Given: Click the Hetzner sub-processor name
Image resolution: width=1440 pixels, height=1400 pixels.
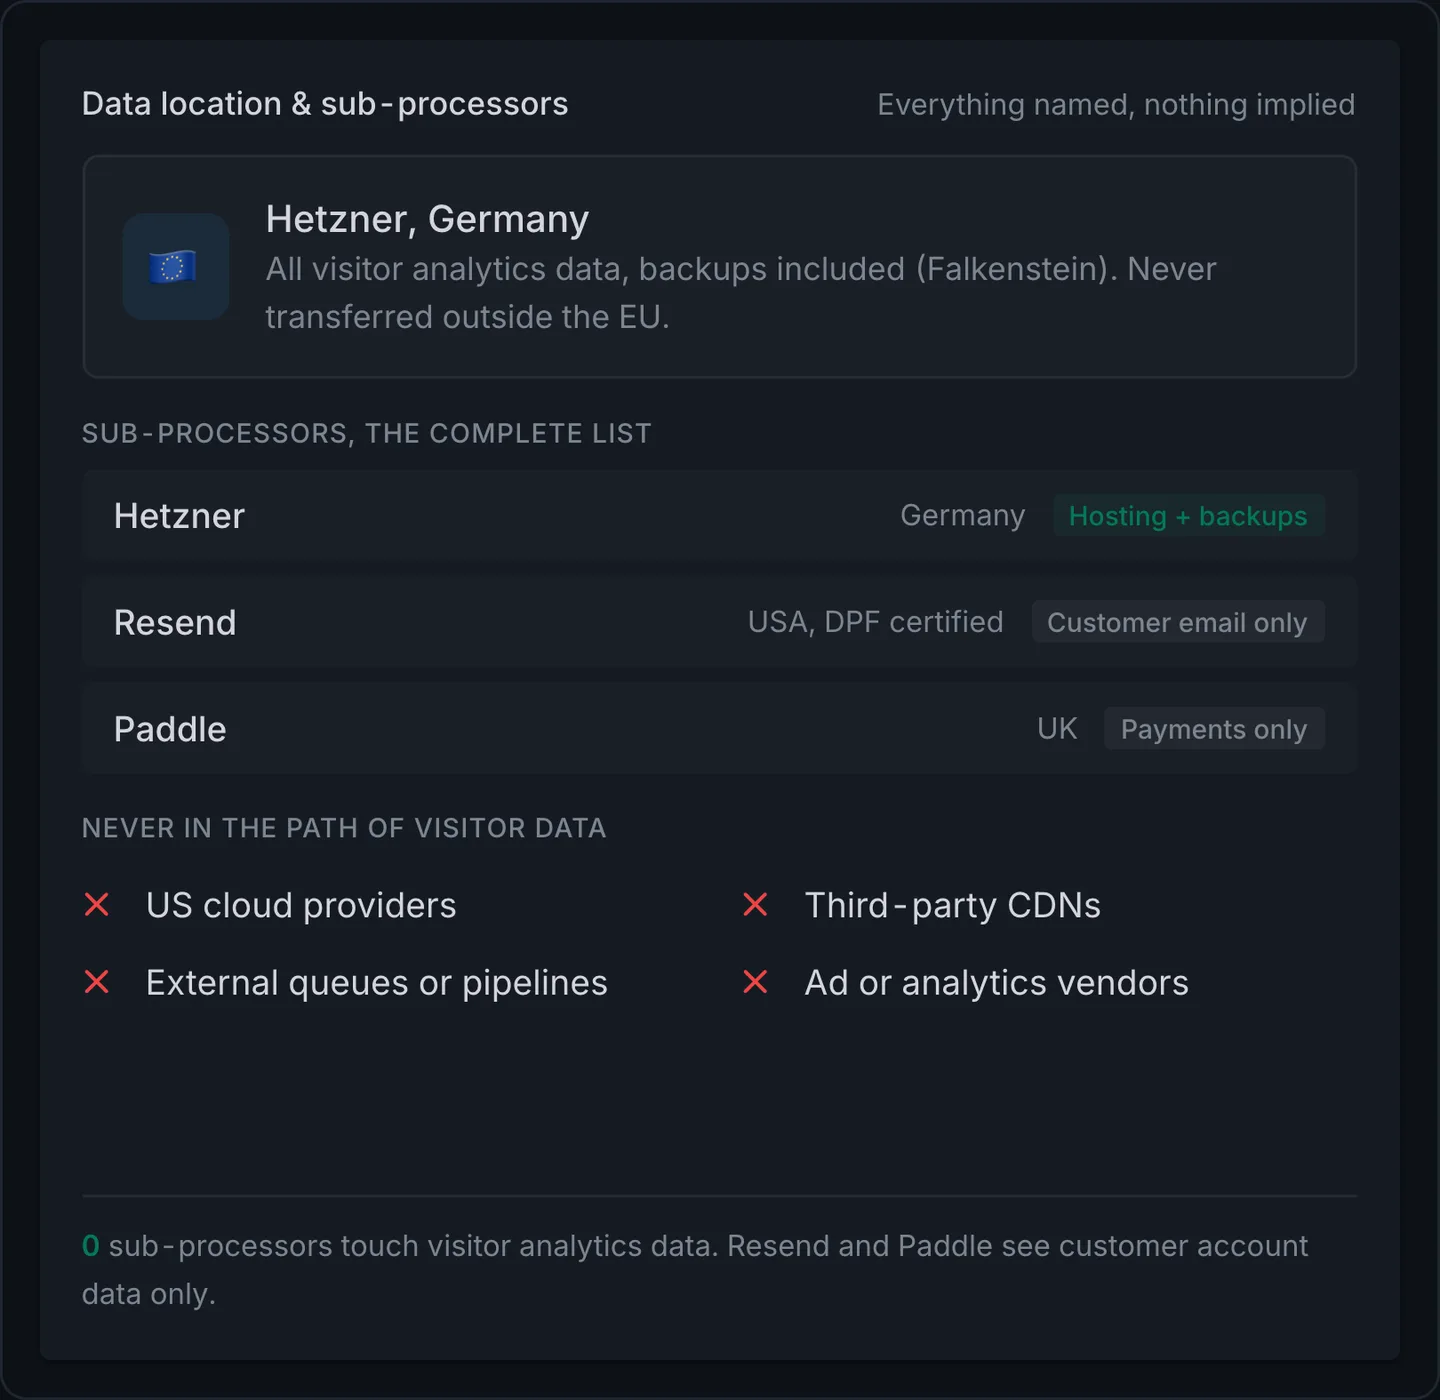Looking at the screenshot, I should pos(179,516).
